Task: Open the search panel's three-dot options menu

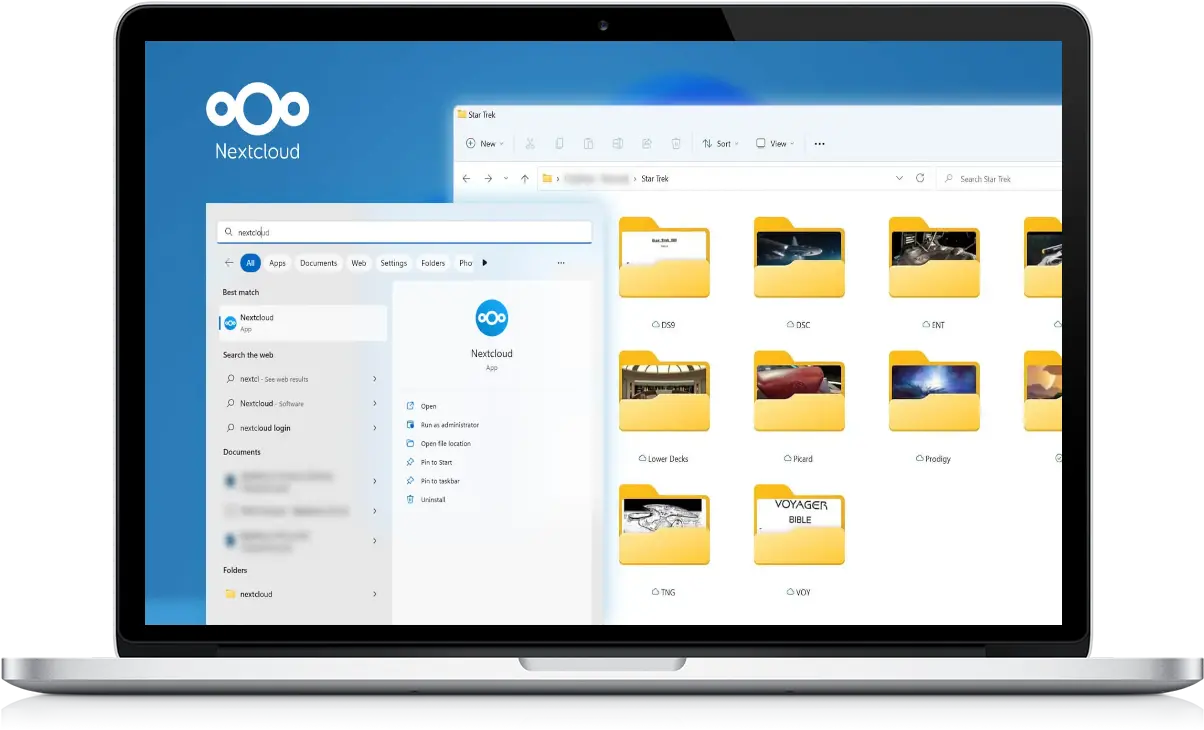Action: [x=560, y=263]
